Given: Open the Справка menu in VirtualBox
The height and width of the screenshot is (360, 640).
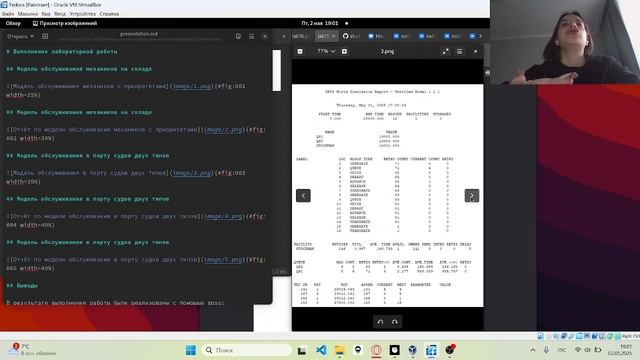Looking at the screenshot, I should tap(109, 14).
